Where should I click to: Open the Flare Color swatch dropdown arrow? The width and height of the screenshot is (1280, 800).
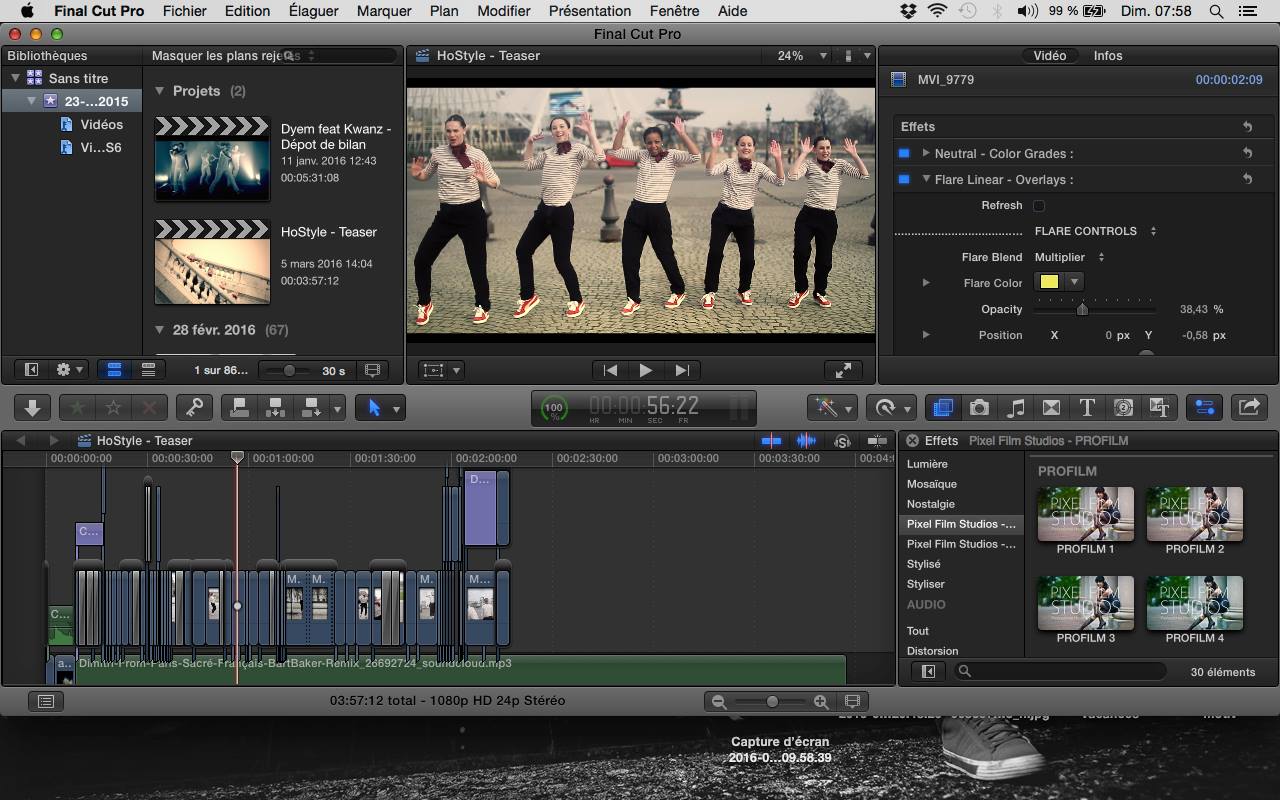[1074, 282]
